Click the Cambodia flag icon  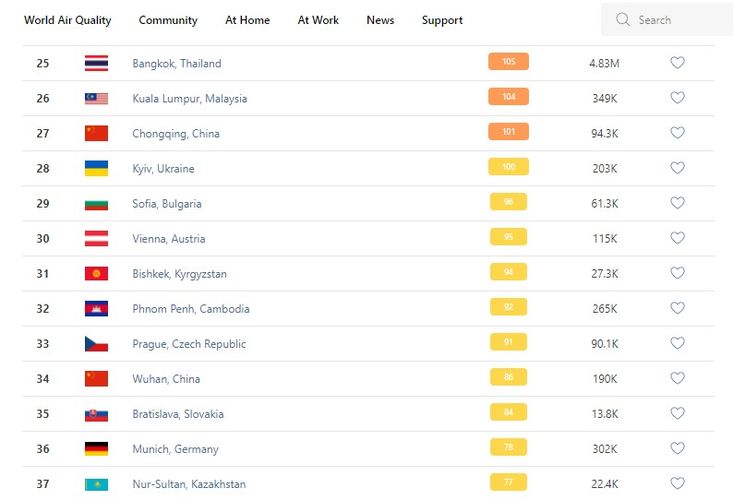(96, 309)
